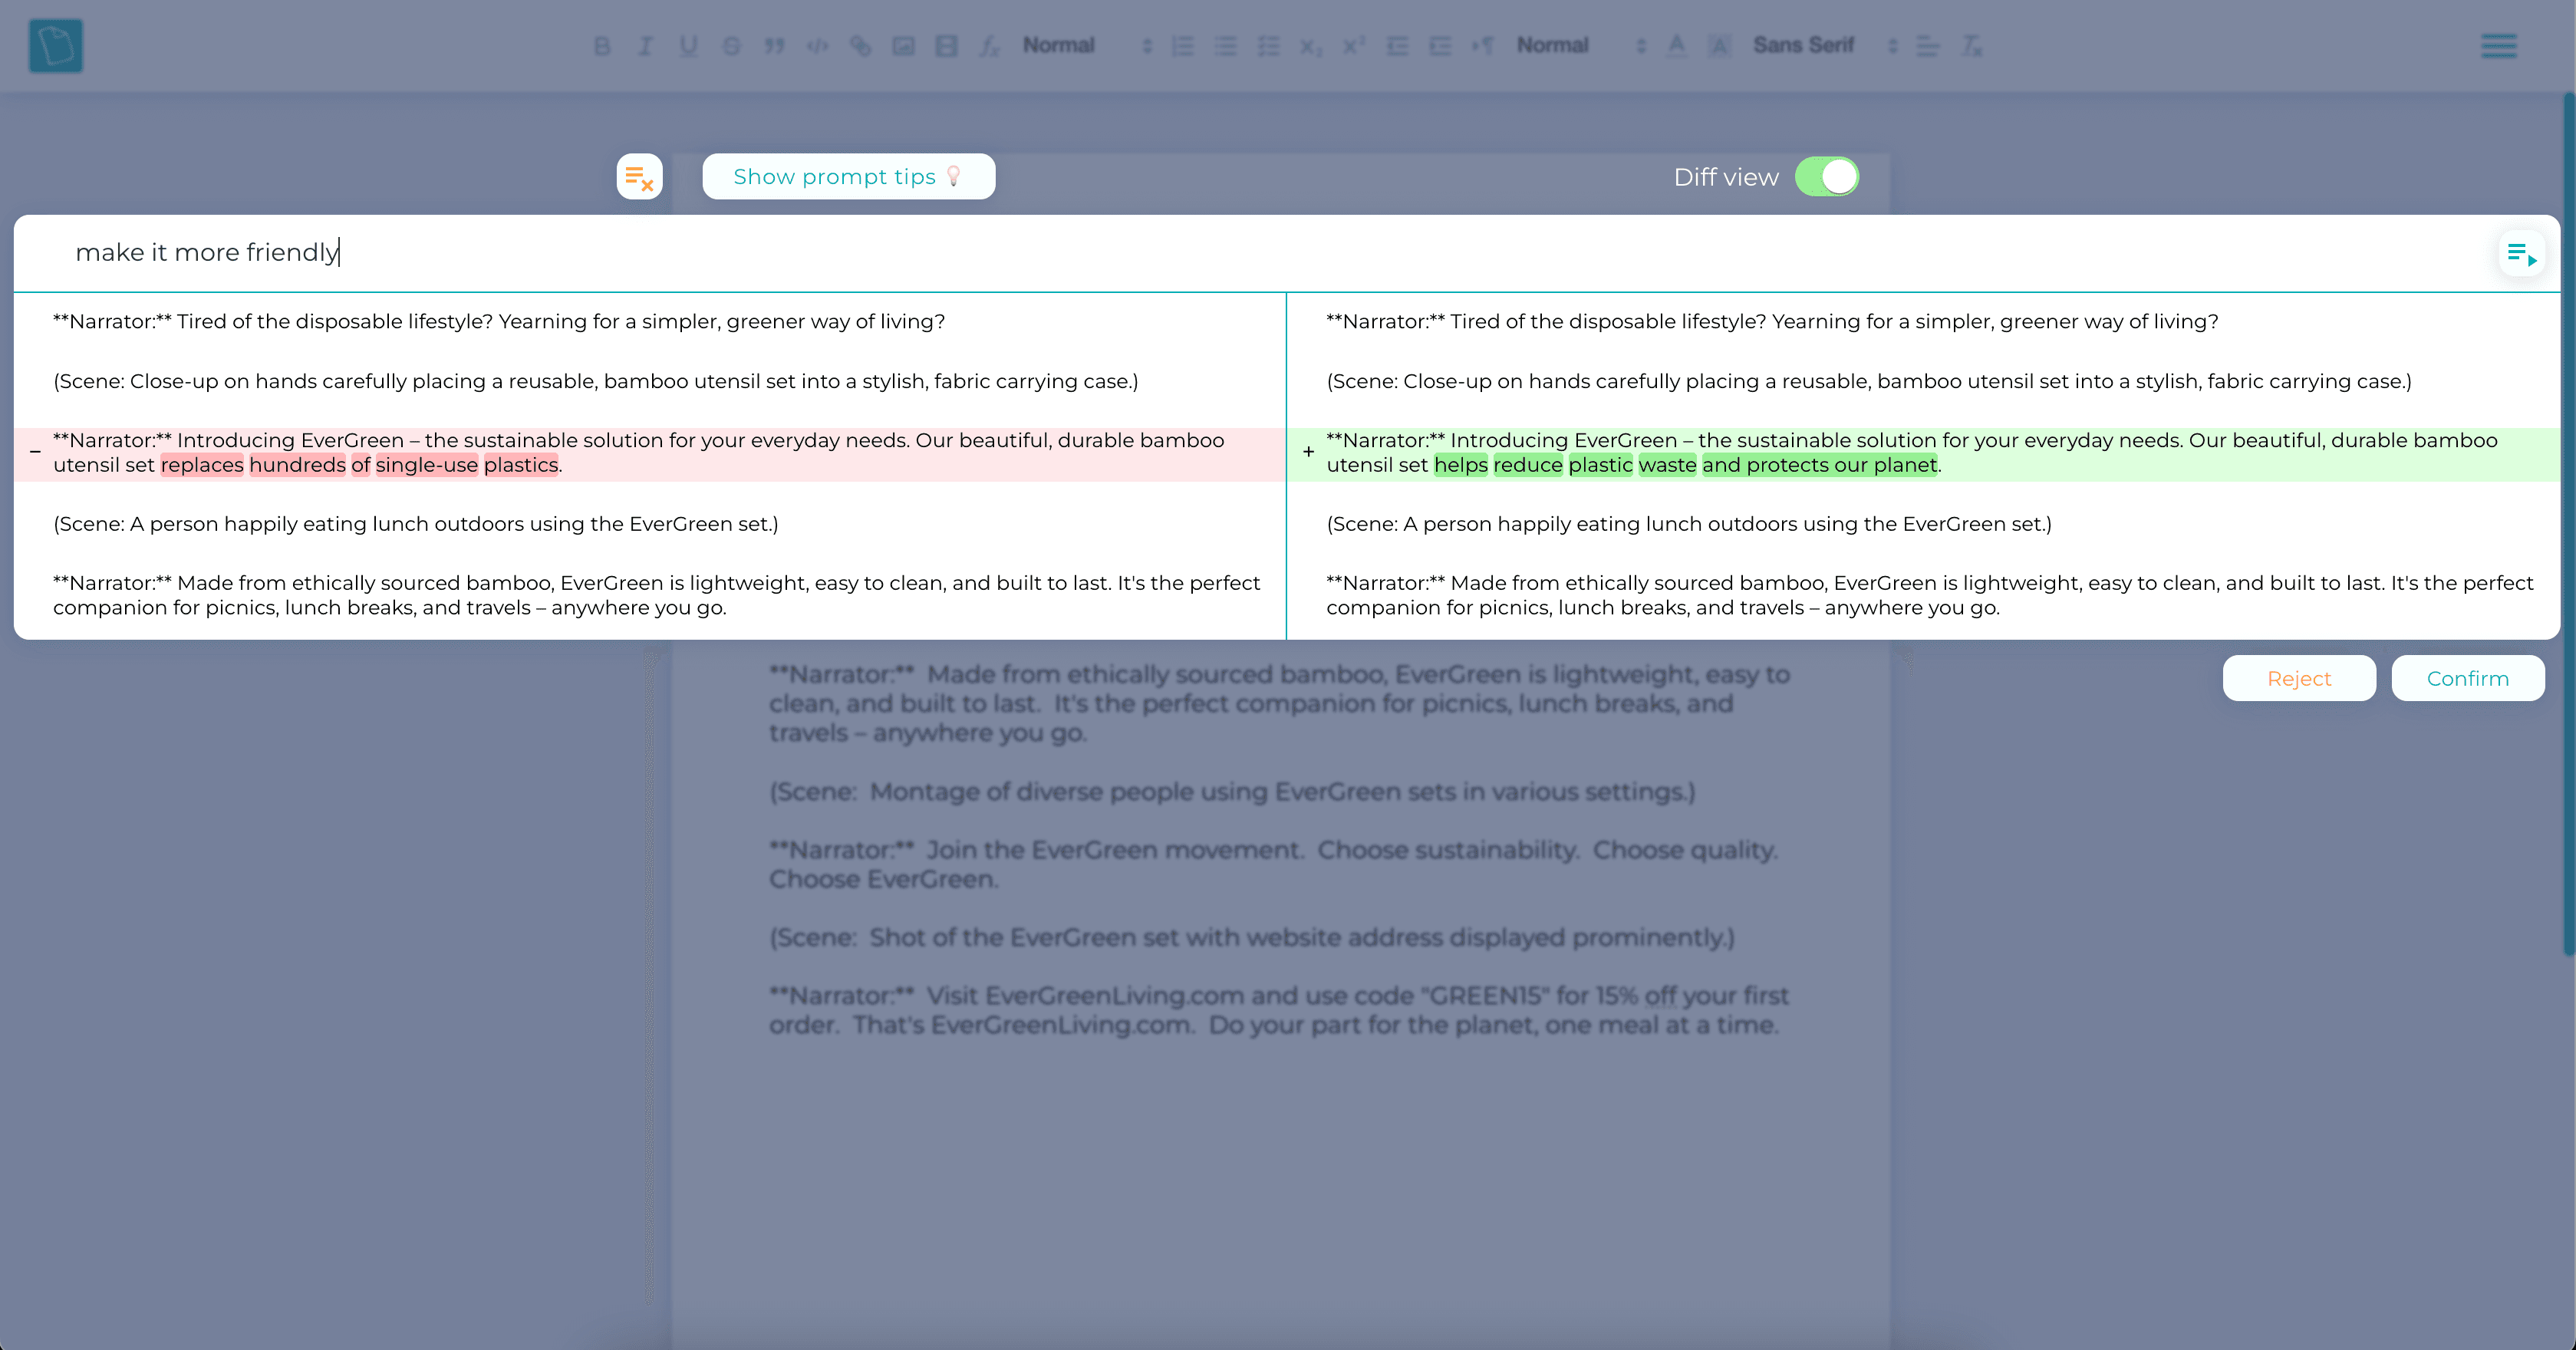The height and width of the screenshot is (1350, 2576).
Task: Insert a code block from the toolbar
Action: point(817,46)
